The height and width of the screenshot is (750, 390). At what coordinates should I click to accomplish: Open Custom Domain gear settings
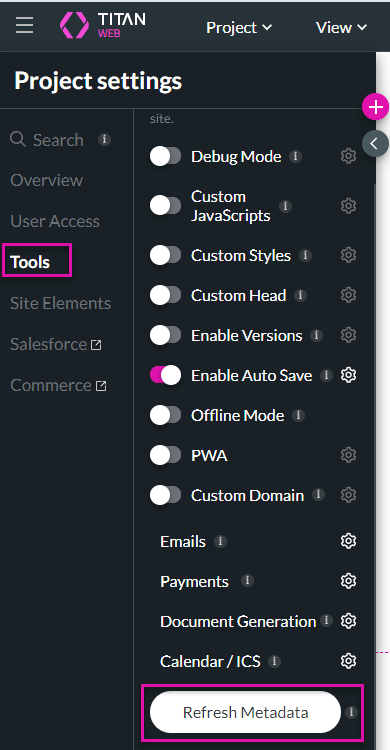pyautogui.click(x=348, y=495)
